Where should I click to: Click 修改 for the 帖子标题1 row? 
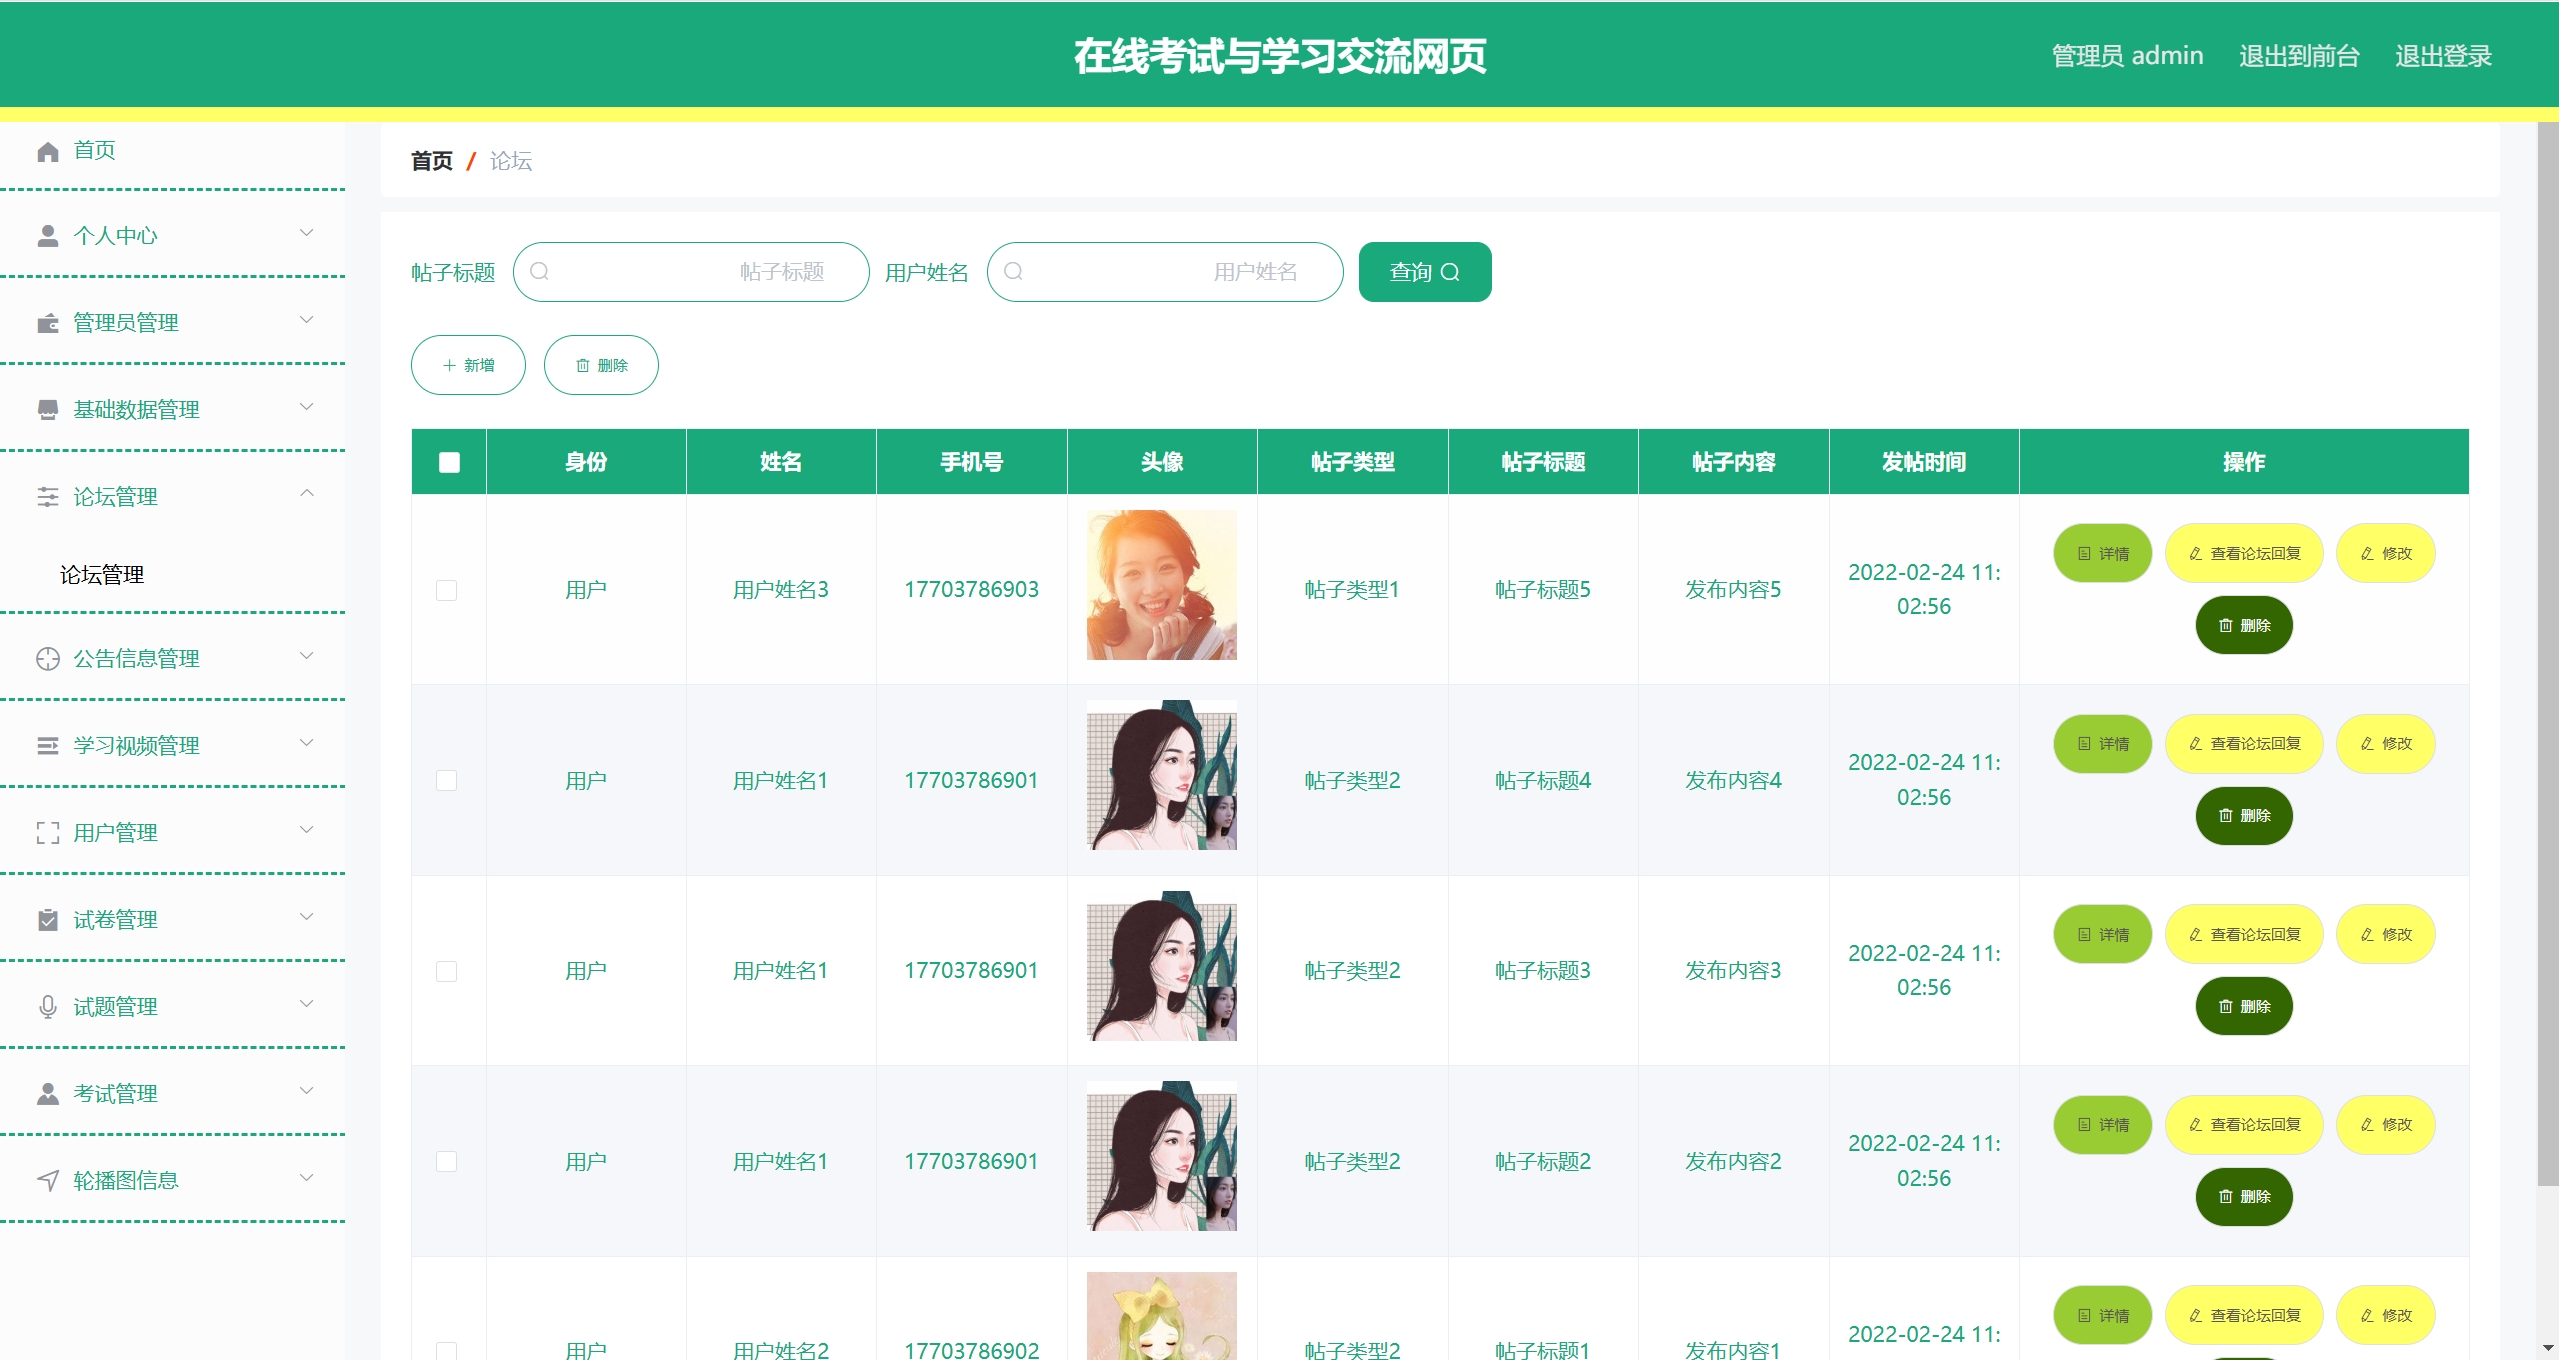point(2386,1315)
